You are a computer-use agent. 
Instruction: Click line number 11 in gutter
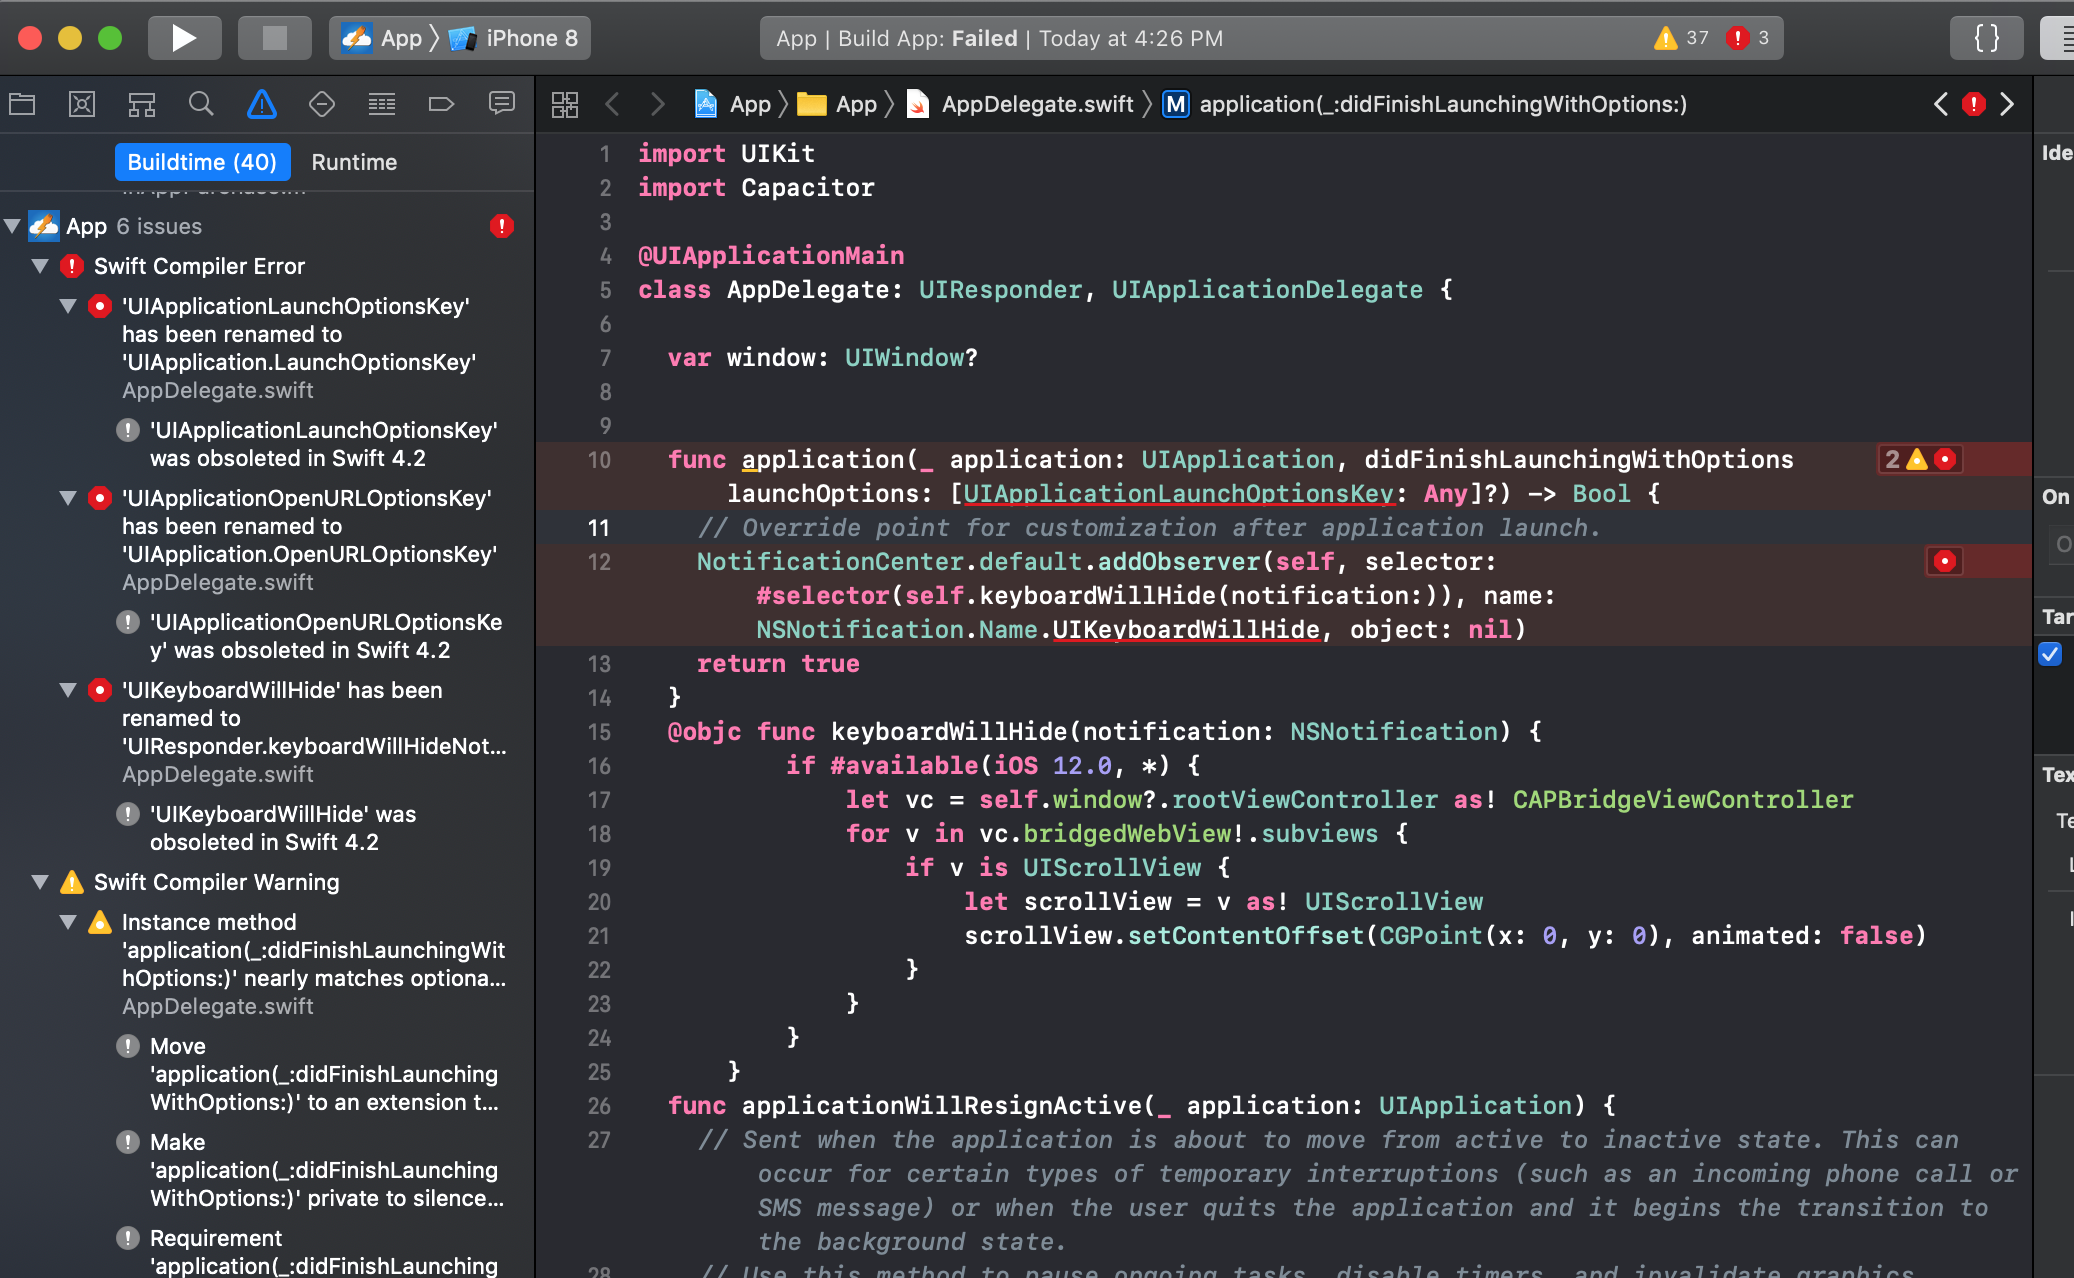[x=598, y=527]
